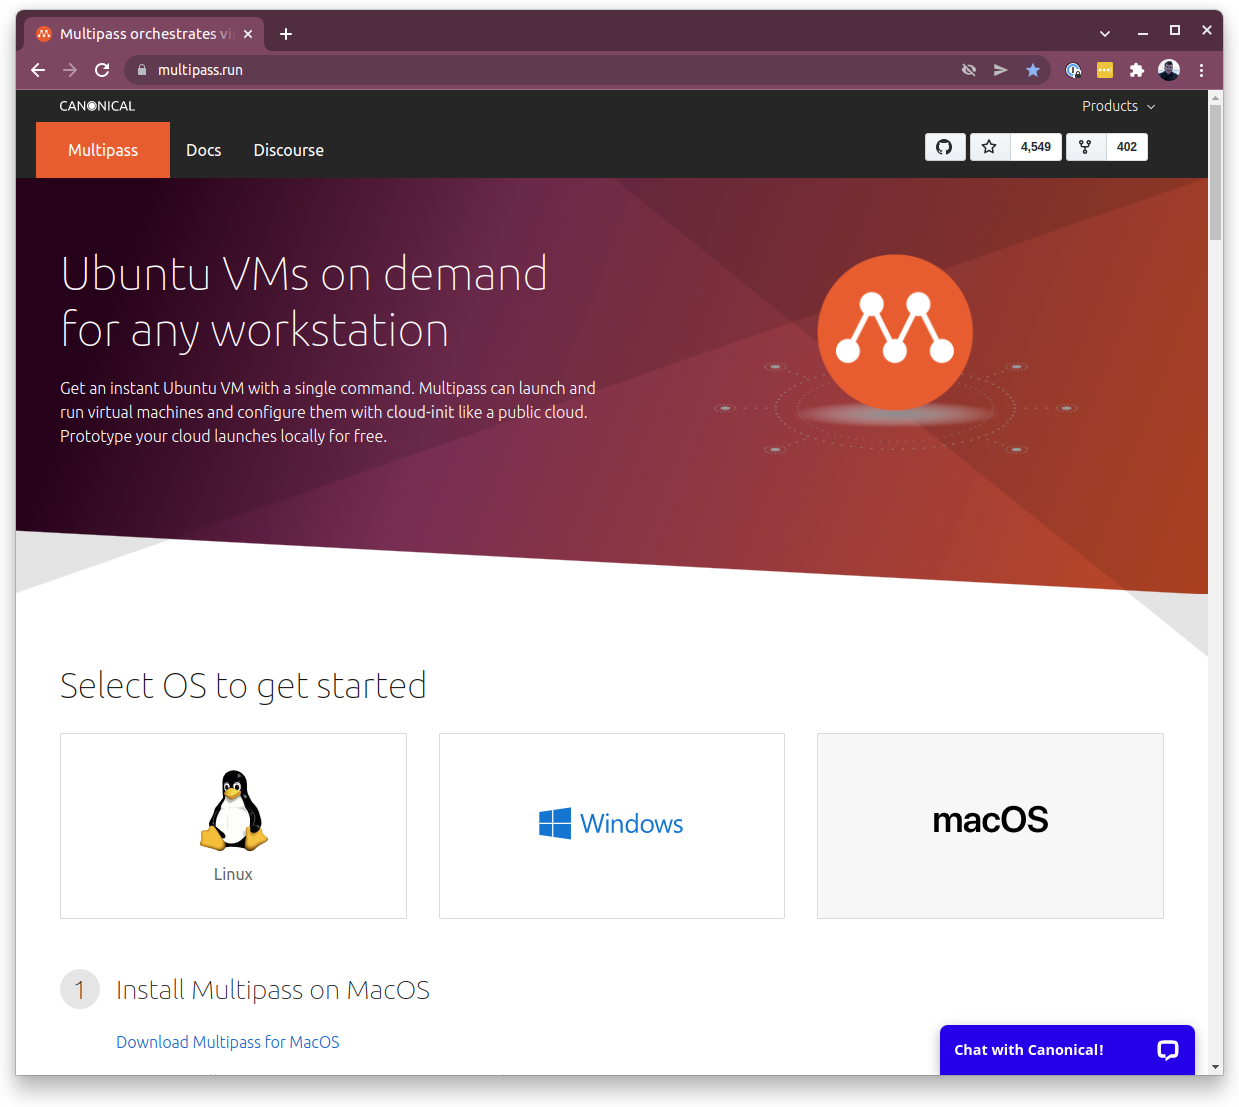View the 4,549 stargazers count
The width and height of the screenshot is (1239, 1107).
1036,147
